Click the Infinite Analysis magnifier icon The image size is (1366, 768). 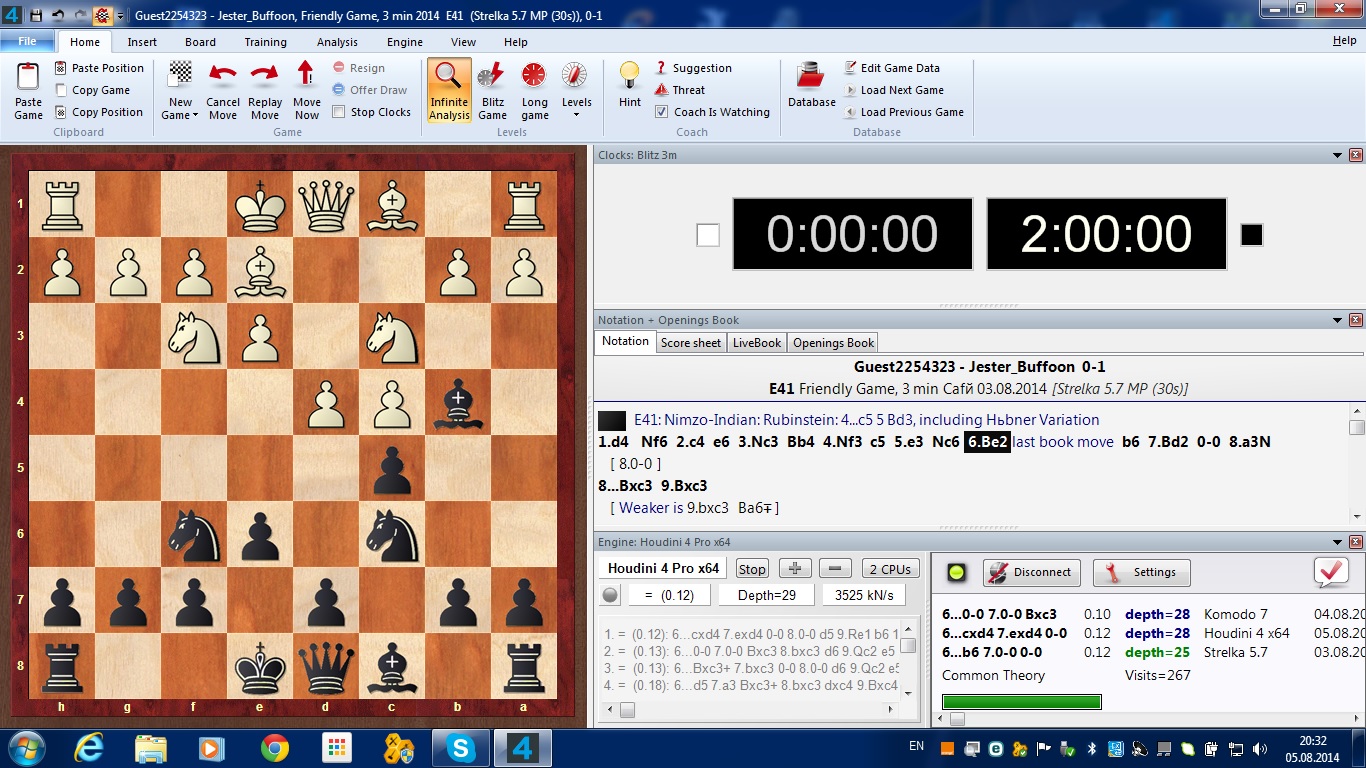coord(449,77)
